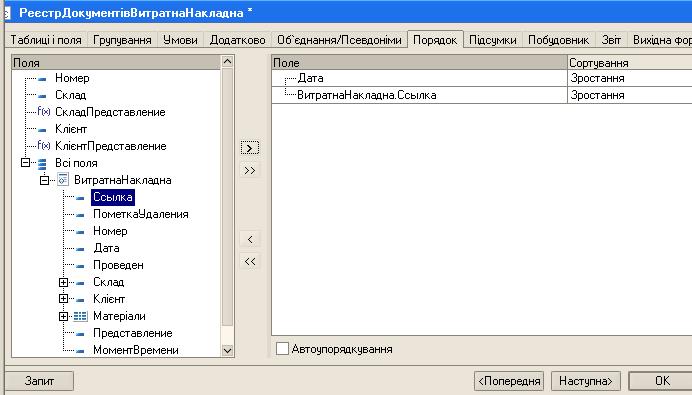The image size is (692, 395).
Task: Click the tabular section icon of Матеріали
Action: click(x=80, y=316)
